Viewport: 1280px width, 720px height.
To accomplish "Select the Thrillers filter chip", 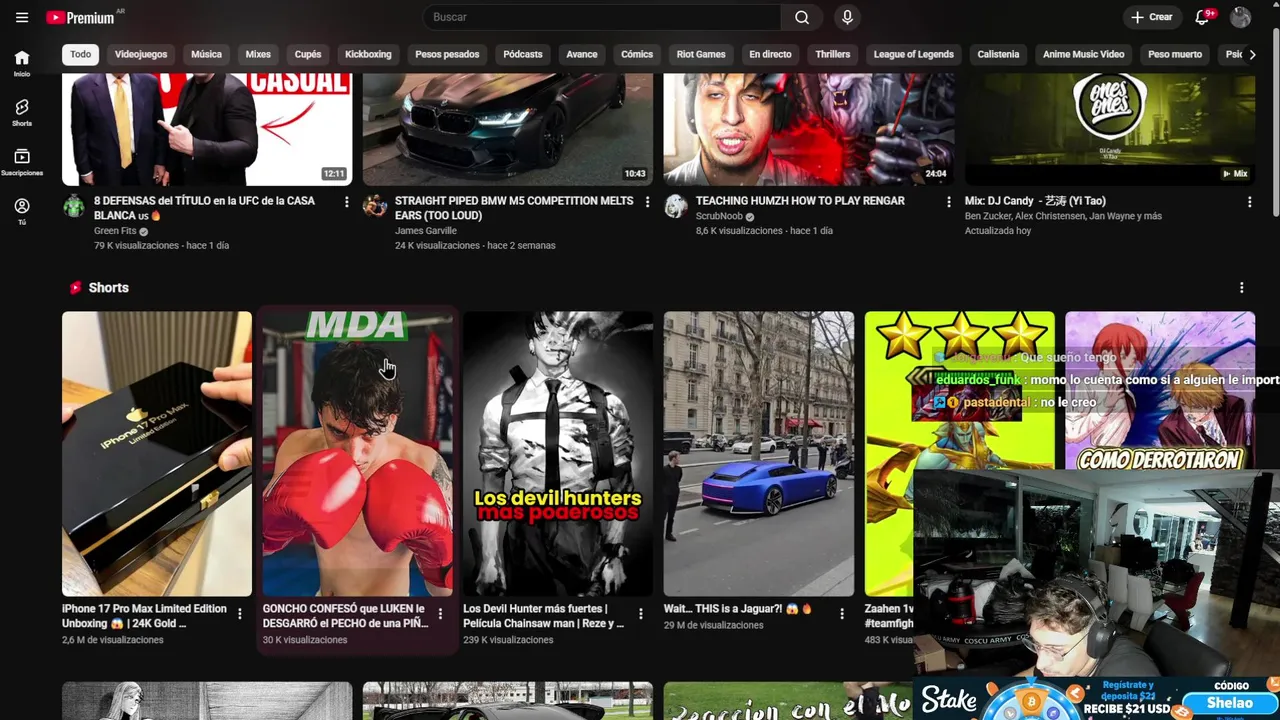I will (x=832, y=54).
